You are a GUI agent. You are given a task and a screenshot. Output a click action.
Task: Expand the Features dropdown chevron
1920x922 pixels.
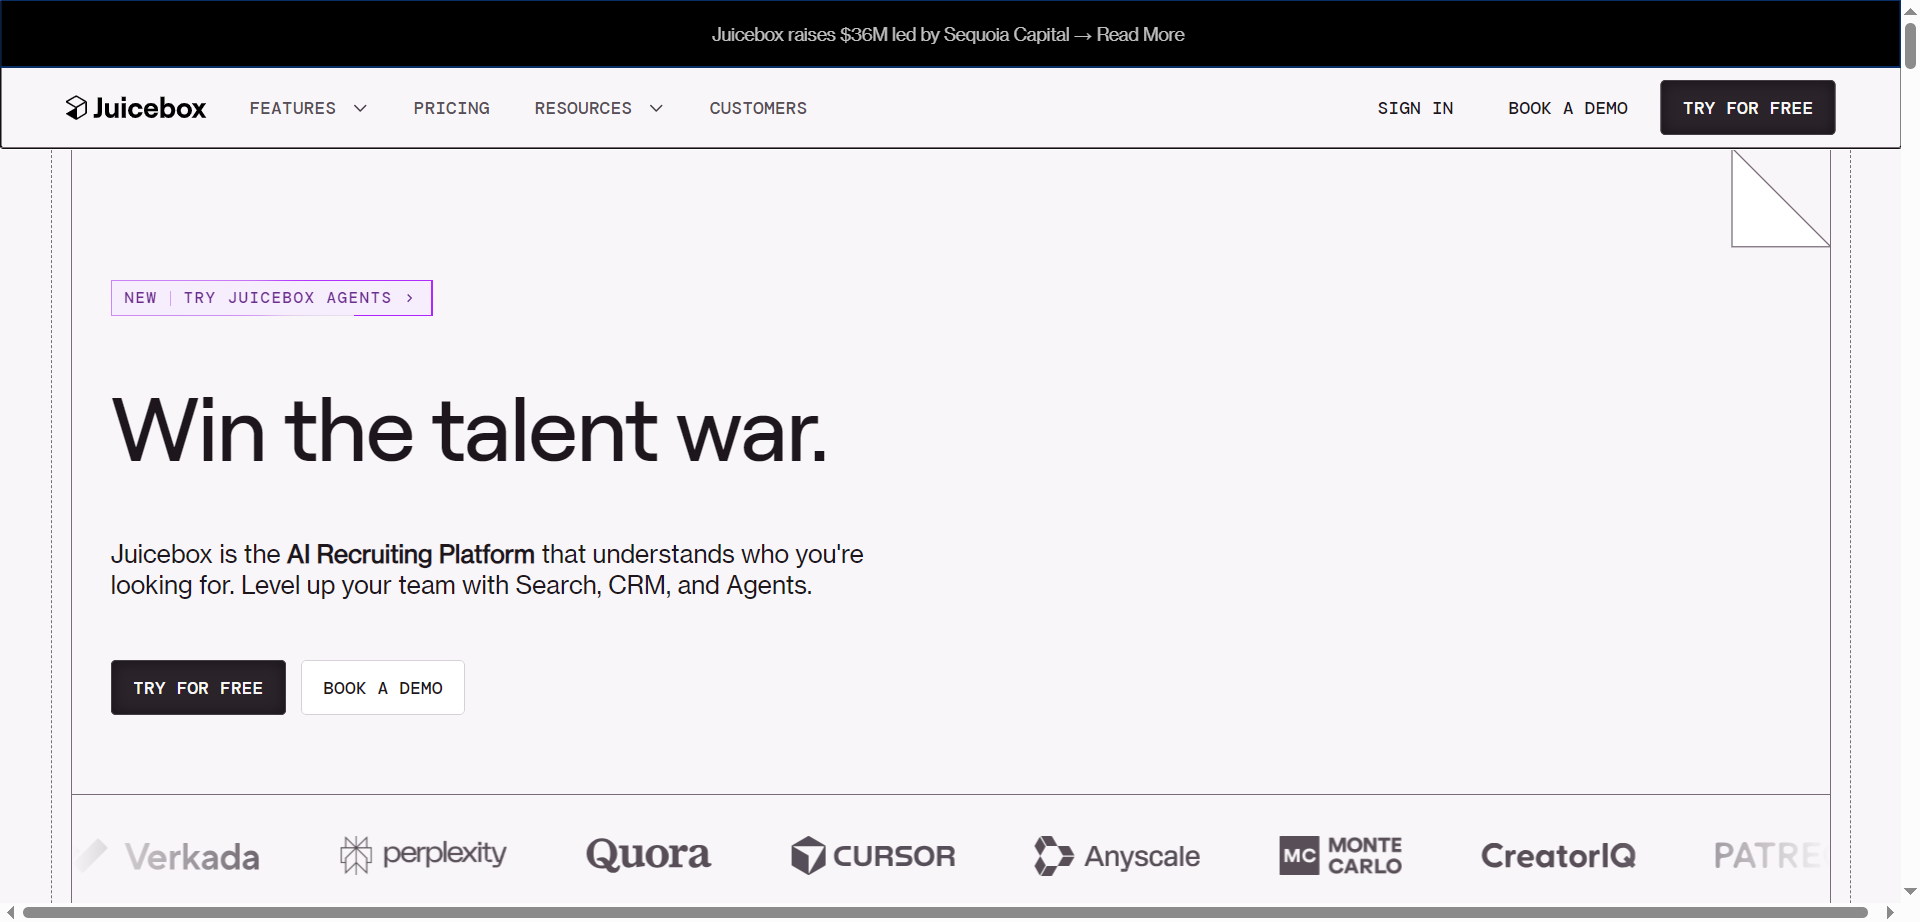(x=360, y=108)
